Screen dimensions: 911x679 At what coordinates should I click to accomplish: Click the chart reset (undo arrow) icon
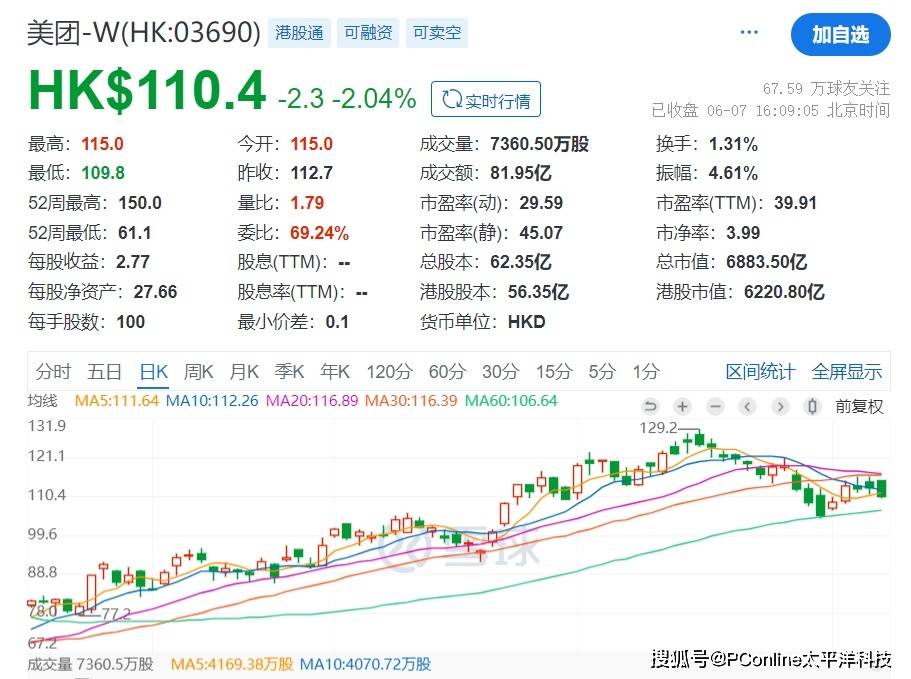click(651, 406)
